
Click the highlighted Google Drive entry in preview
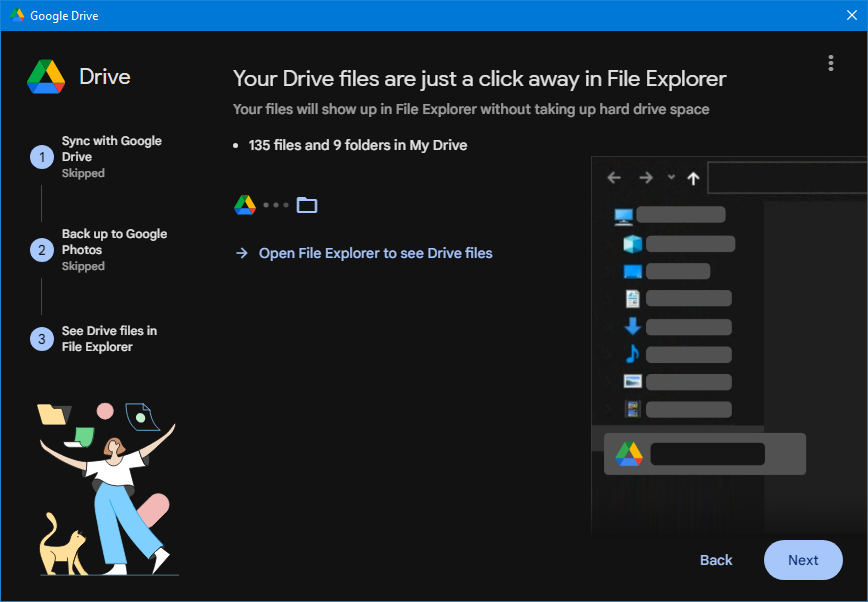point(704,453)
